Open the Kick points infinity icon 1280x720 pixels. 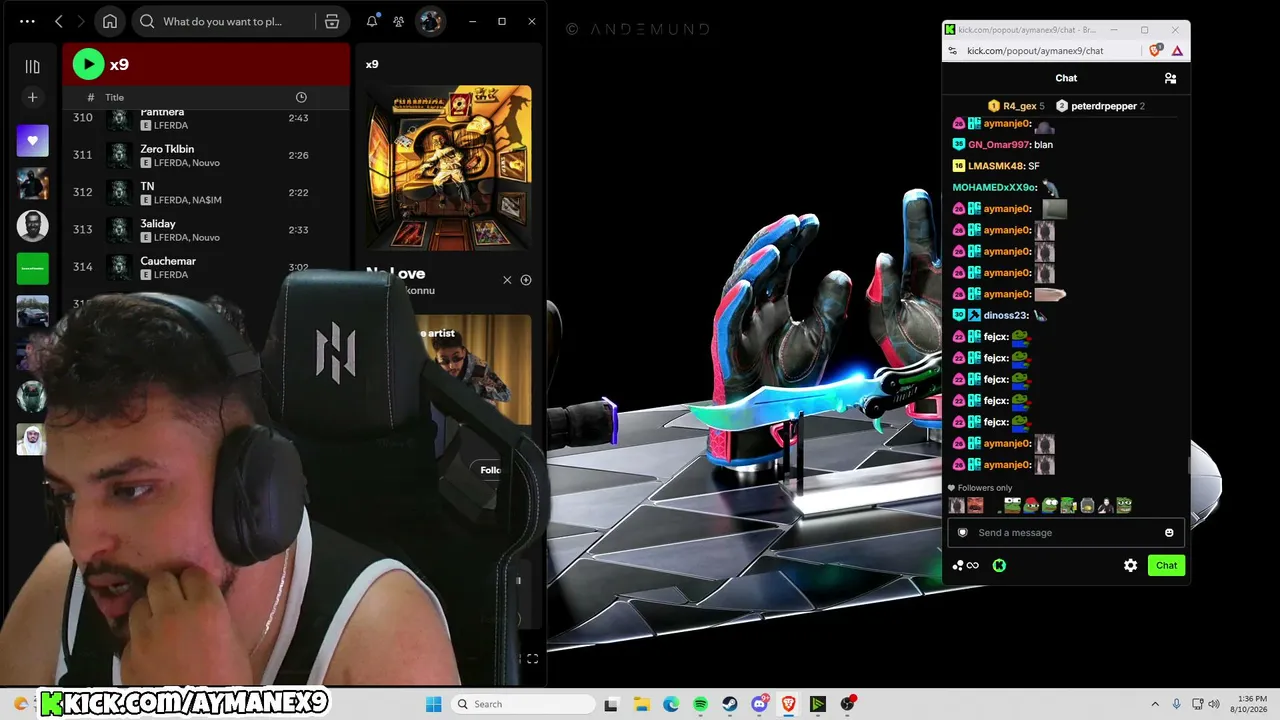[966, 566]
